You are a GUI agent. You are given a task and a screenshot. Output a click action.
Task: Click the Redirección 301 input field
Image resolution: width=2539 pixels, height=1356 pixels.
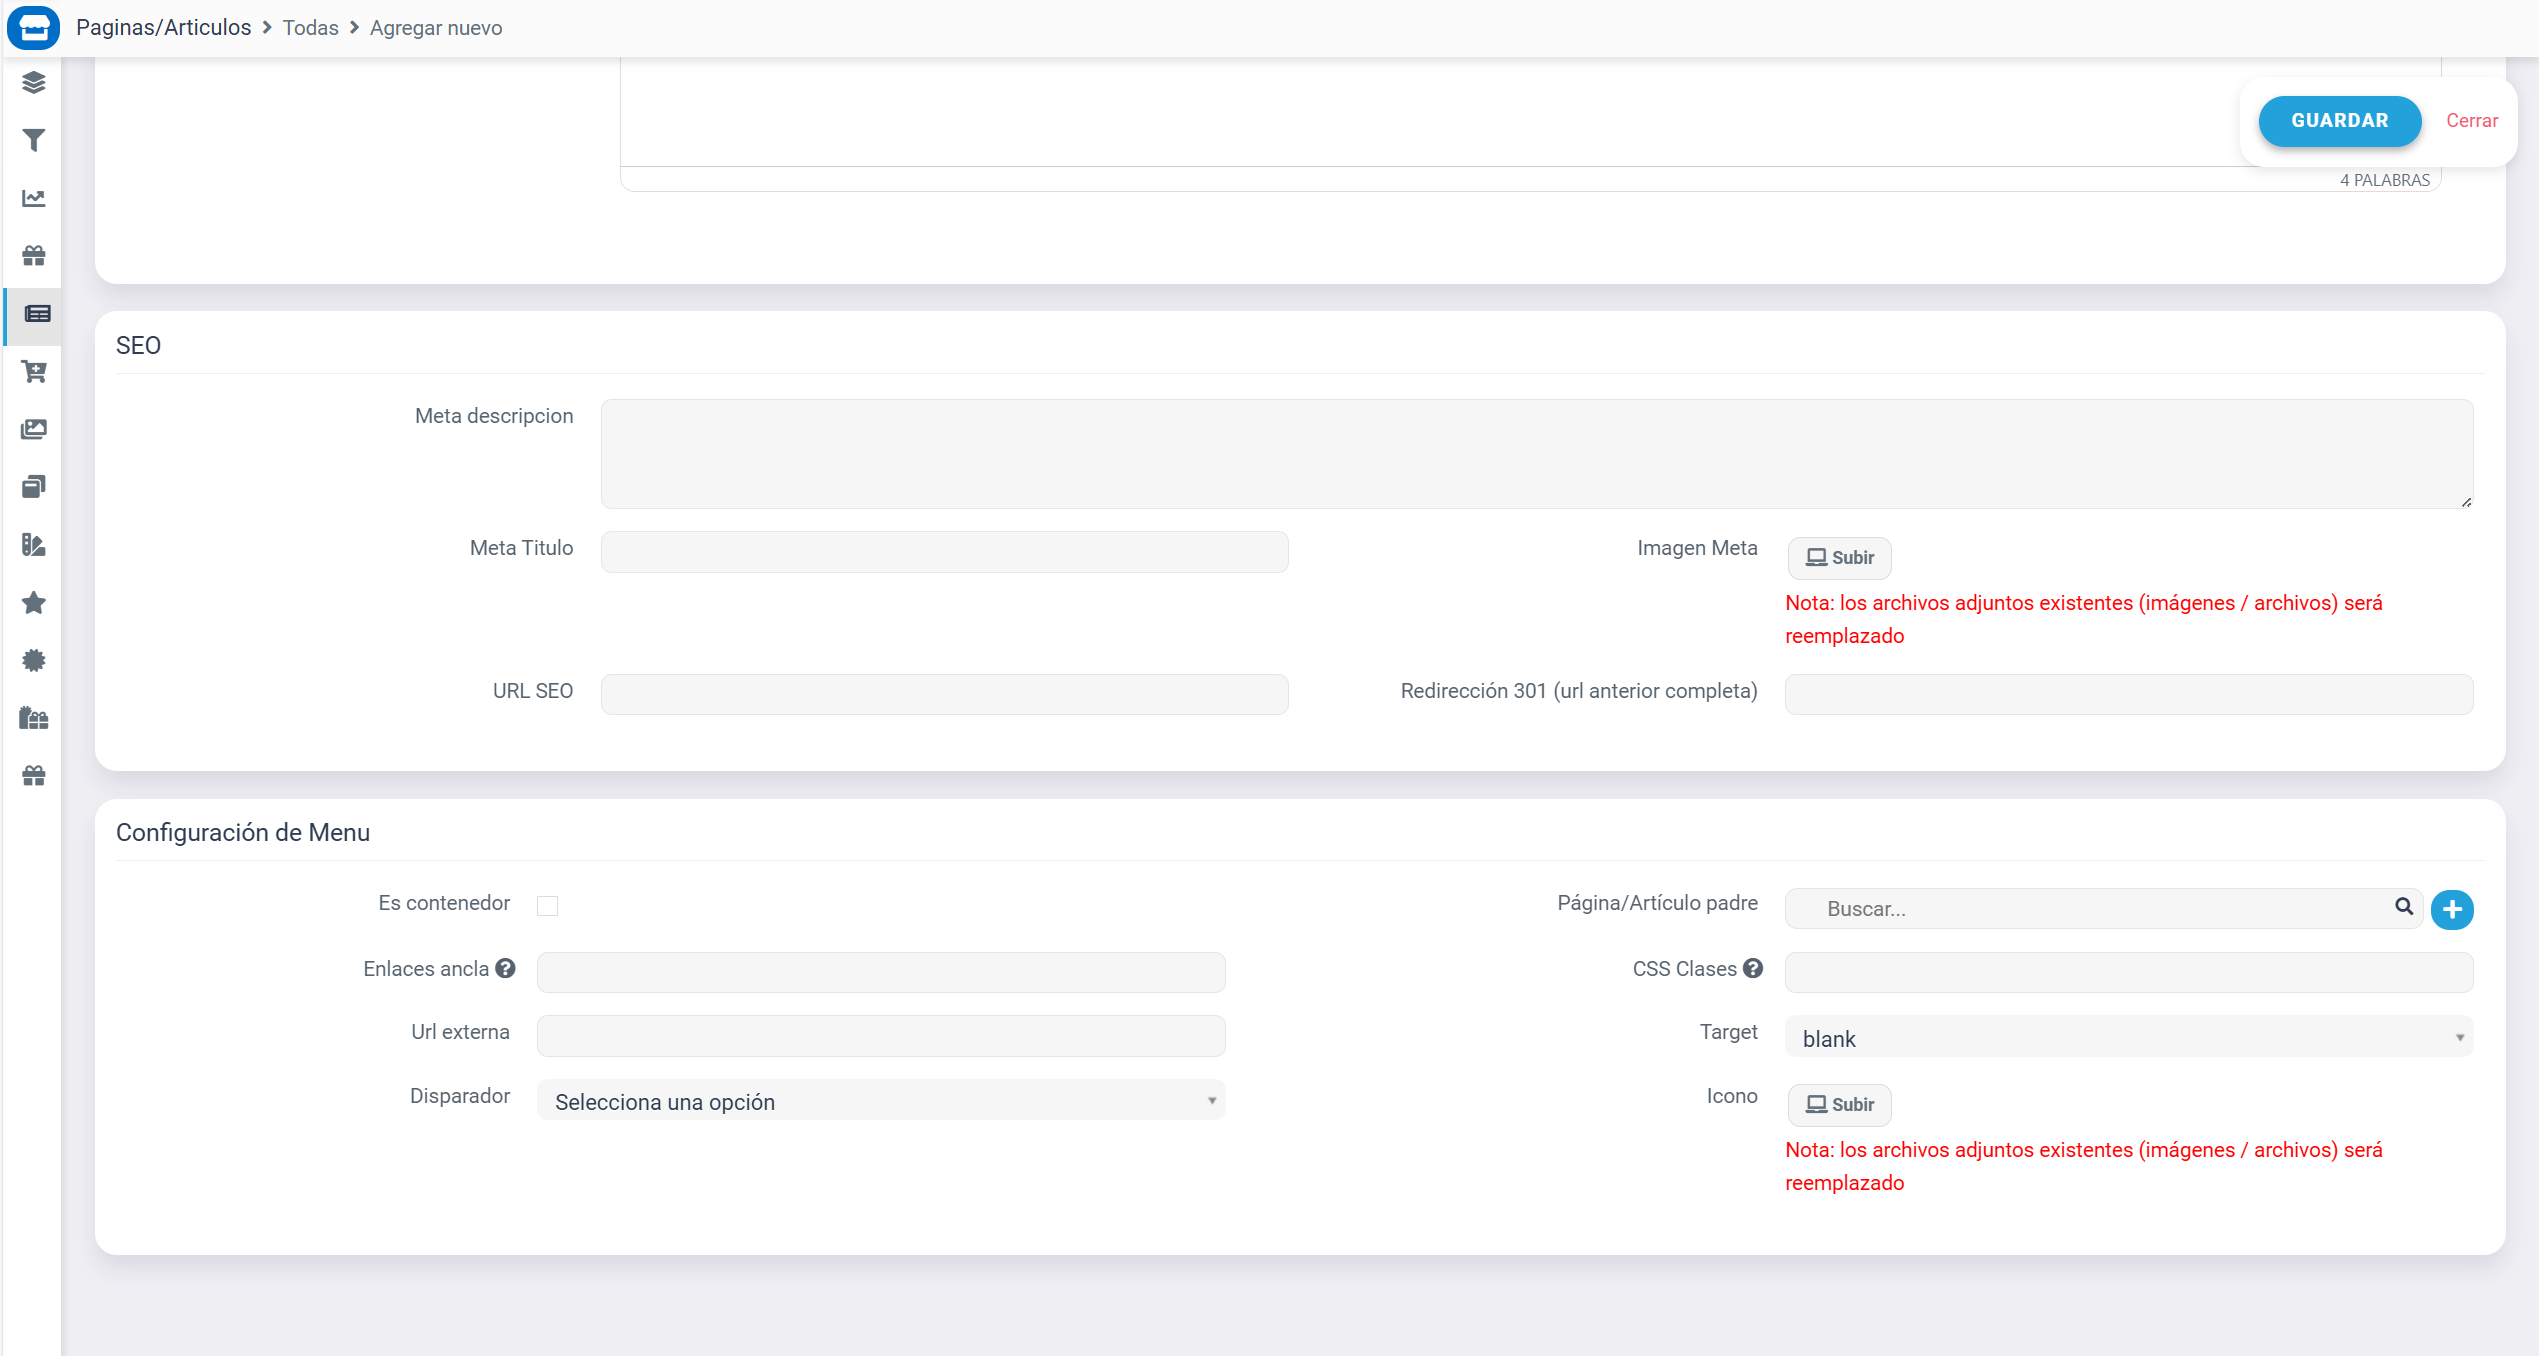[x=2128, y=694]
